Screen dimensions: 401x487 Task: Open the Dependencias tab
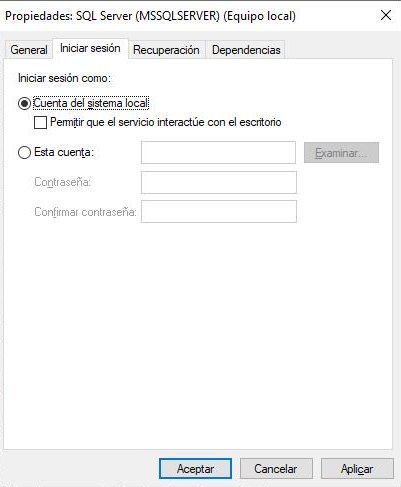pyautogui.click(x=246, y=50)
